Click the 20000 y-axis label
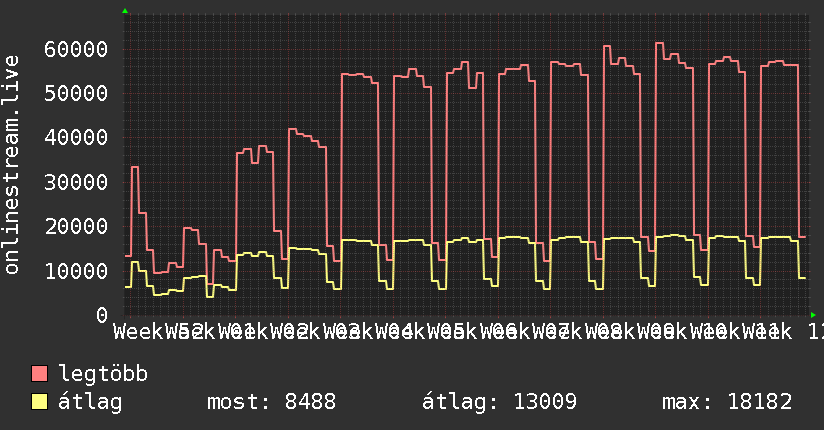 tap(76, 227)
